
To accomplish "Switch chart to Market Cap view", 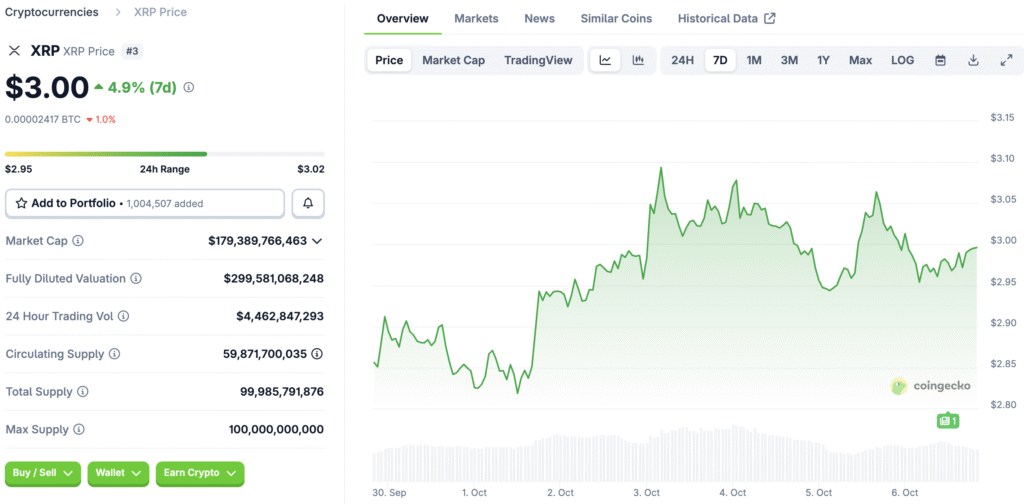I will (453, 60).
